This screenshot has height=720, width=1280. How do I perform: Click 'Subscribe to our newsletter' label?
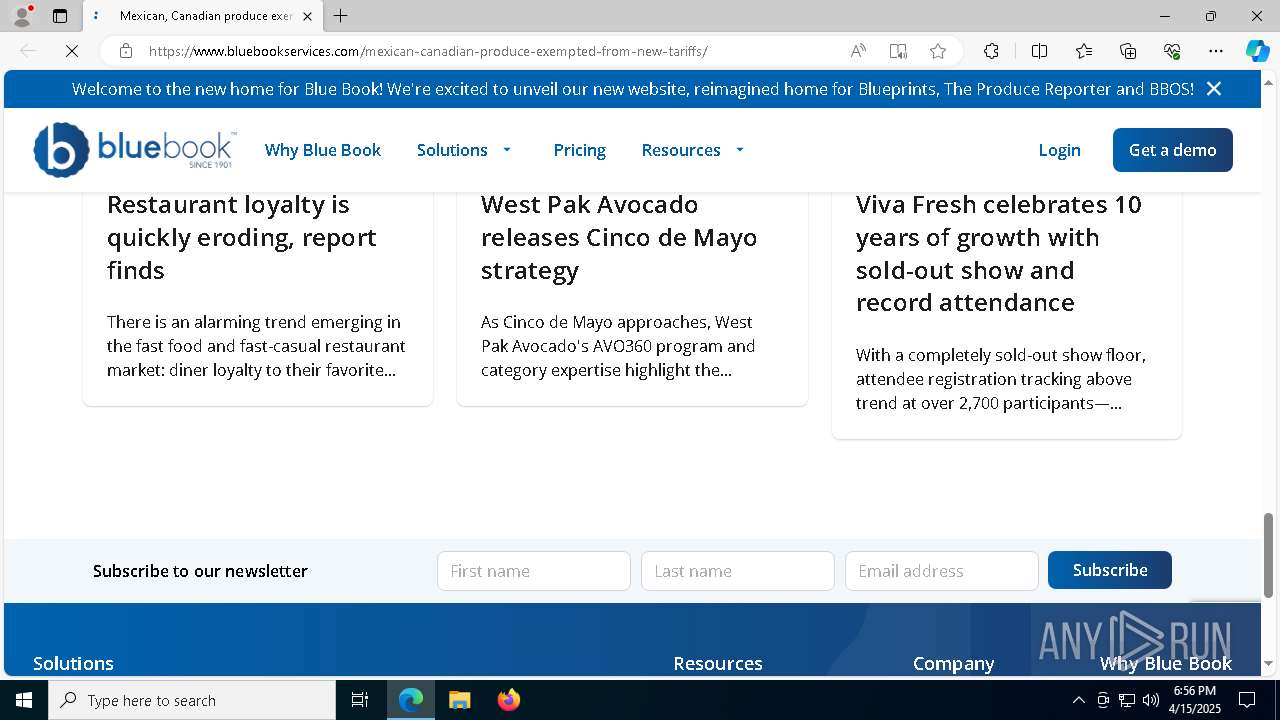pos(200,571)
